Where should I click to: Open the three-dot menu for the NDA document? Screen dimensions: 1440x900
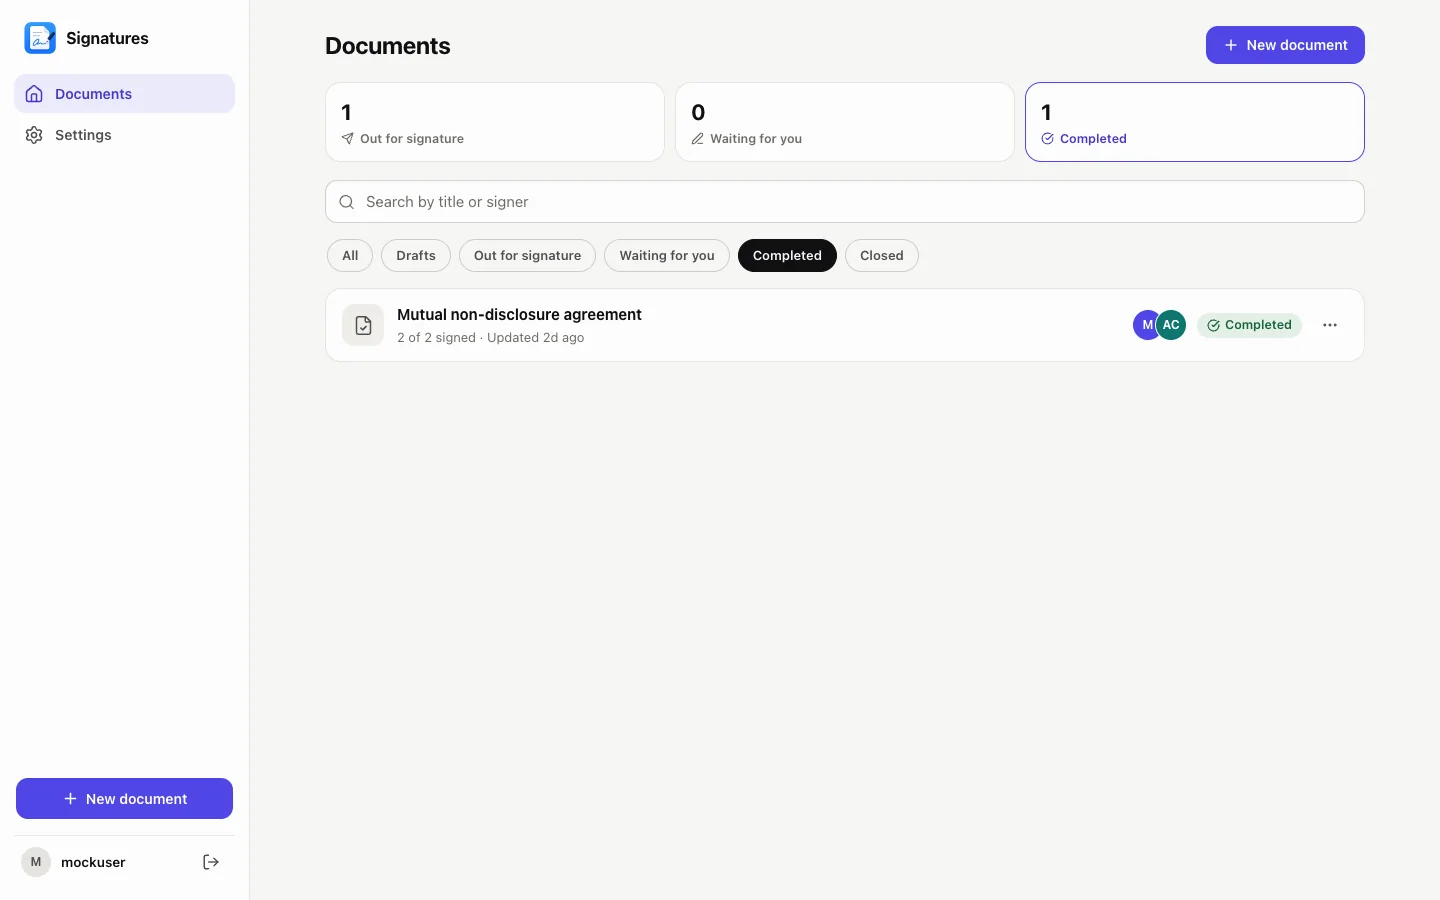pyautogui.click(x=1330, y=325)
